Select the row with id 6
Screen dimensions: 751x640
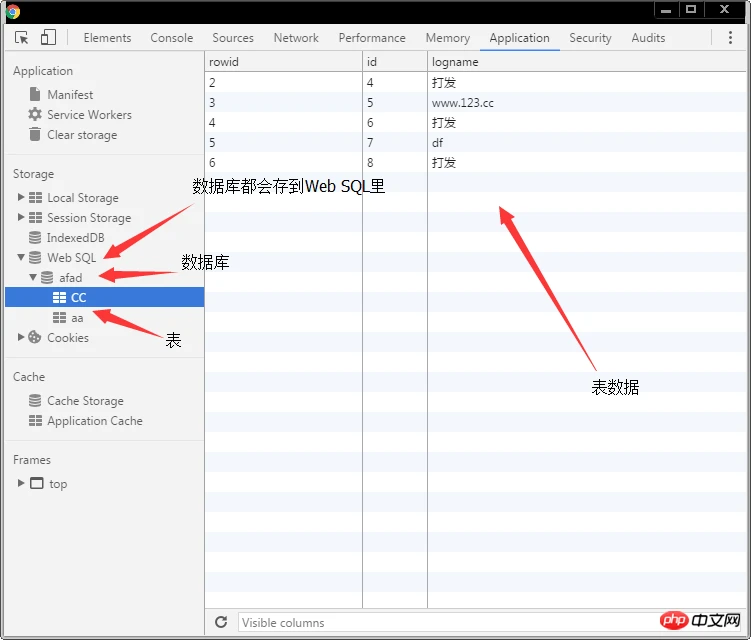point(476,123)
